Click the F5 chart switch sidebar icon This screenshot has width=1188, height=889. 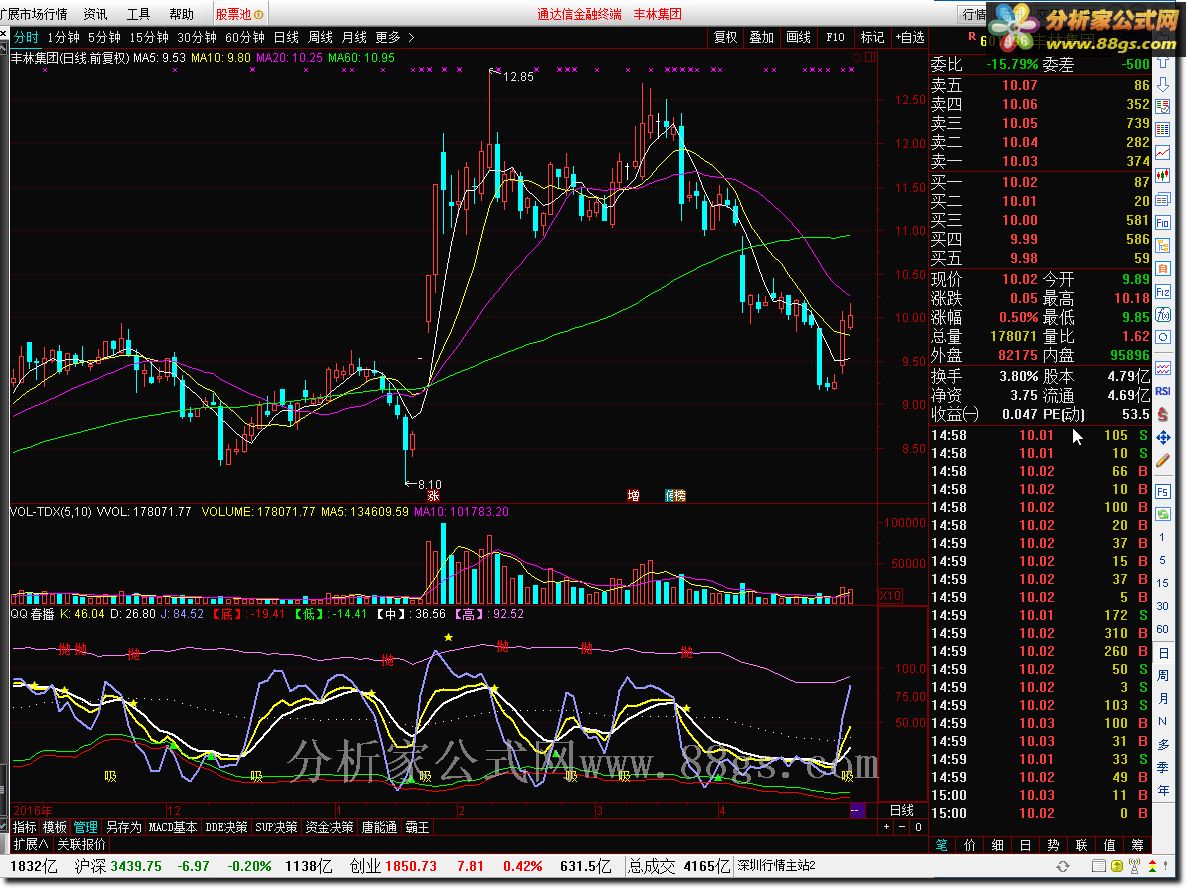point(1162,491)
